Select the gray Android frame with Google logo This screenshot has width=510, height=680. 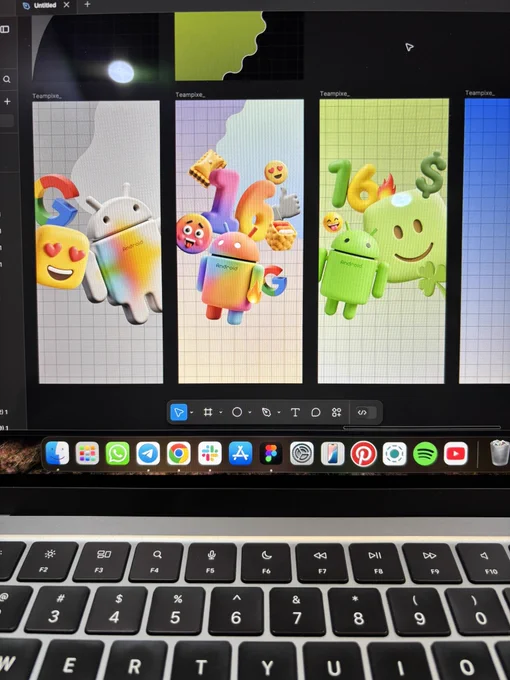(98, 242)
